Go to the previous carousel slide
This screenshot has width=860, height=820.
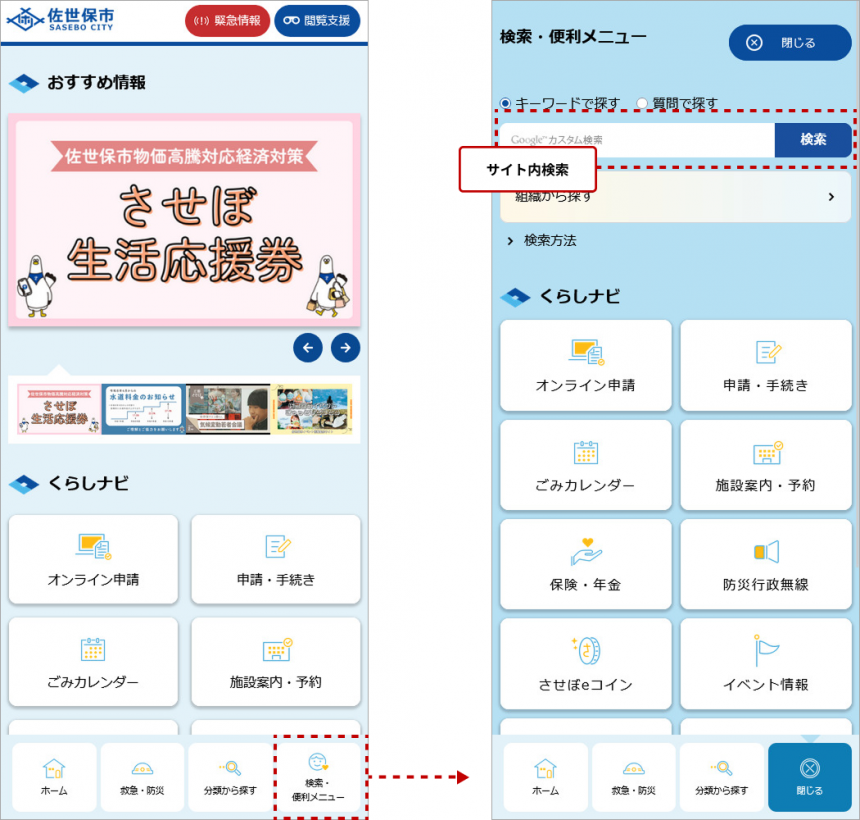(x=308, y=347)
